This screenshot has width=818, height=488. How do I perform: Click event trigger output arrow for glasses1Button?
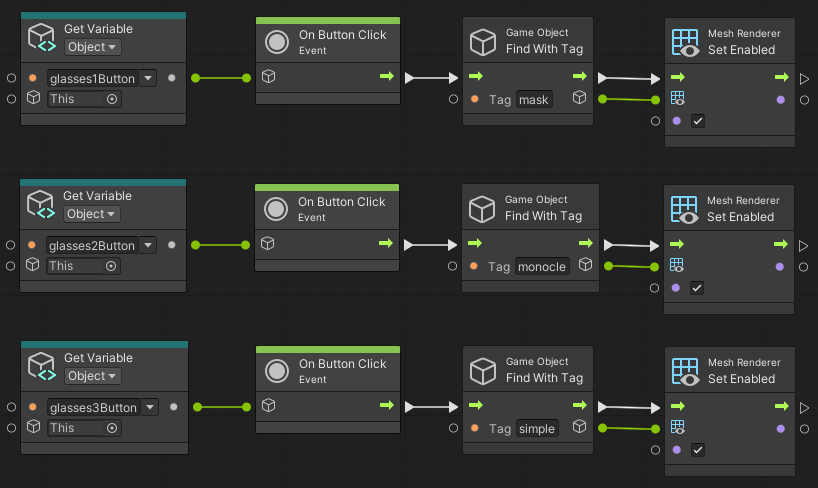point(387,77)
